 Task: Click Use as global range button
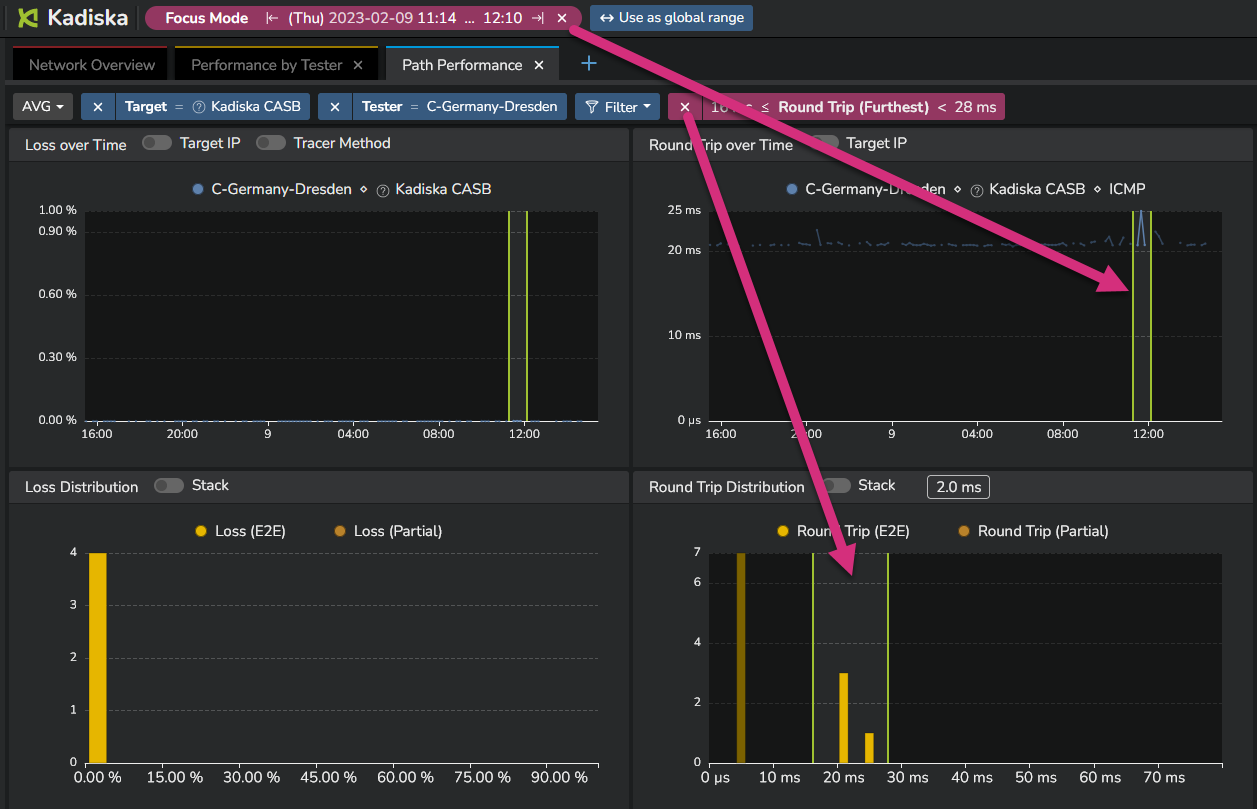point(671,18)
